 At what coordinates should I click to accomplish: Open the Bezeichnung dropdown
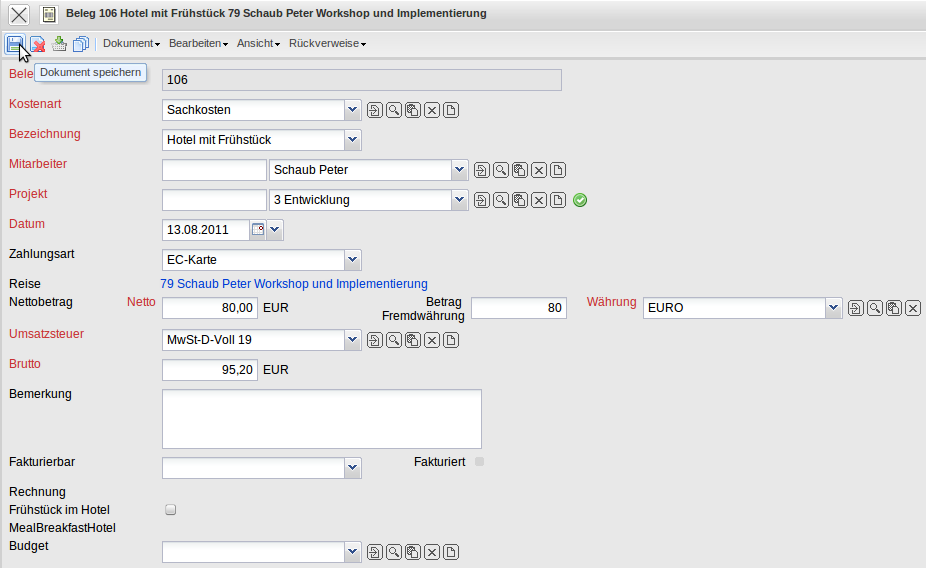pyautogui.click(x=352, y=140)
